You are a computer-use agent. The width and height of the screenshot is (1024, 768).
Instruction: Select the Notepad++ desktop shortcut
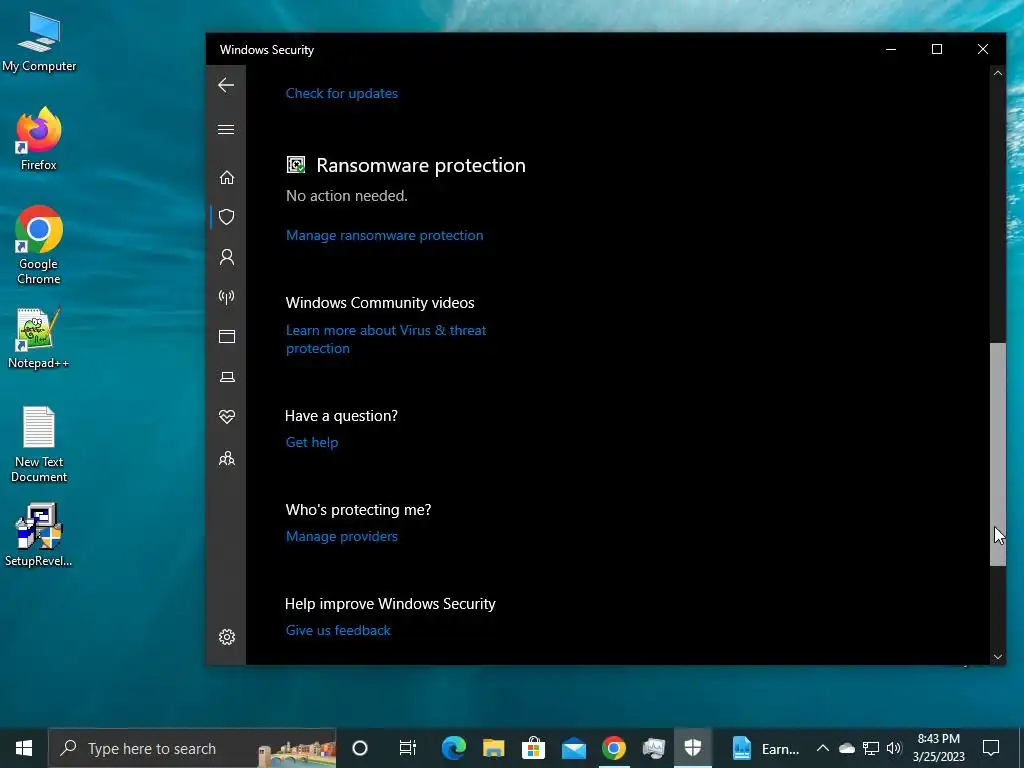pyautogui.click(x=39, y=338)
